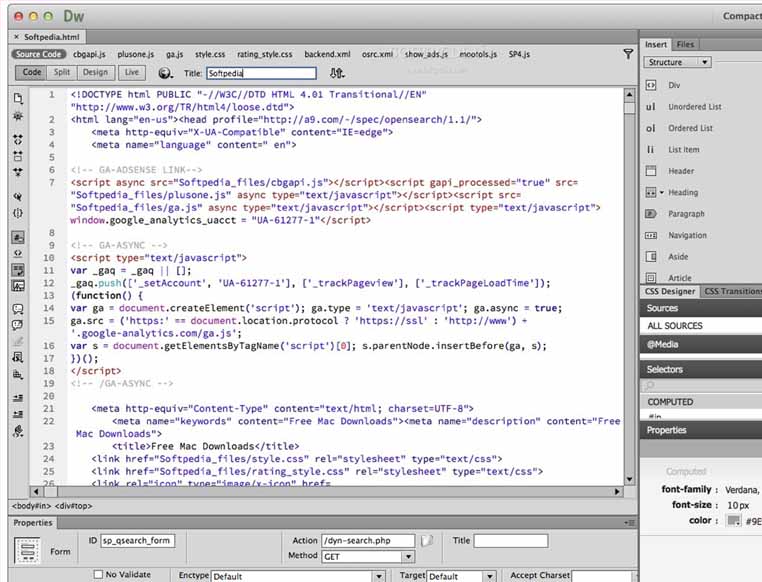
Task: Switch to Design view
Action: coord(95,72)
